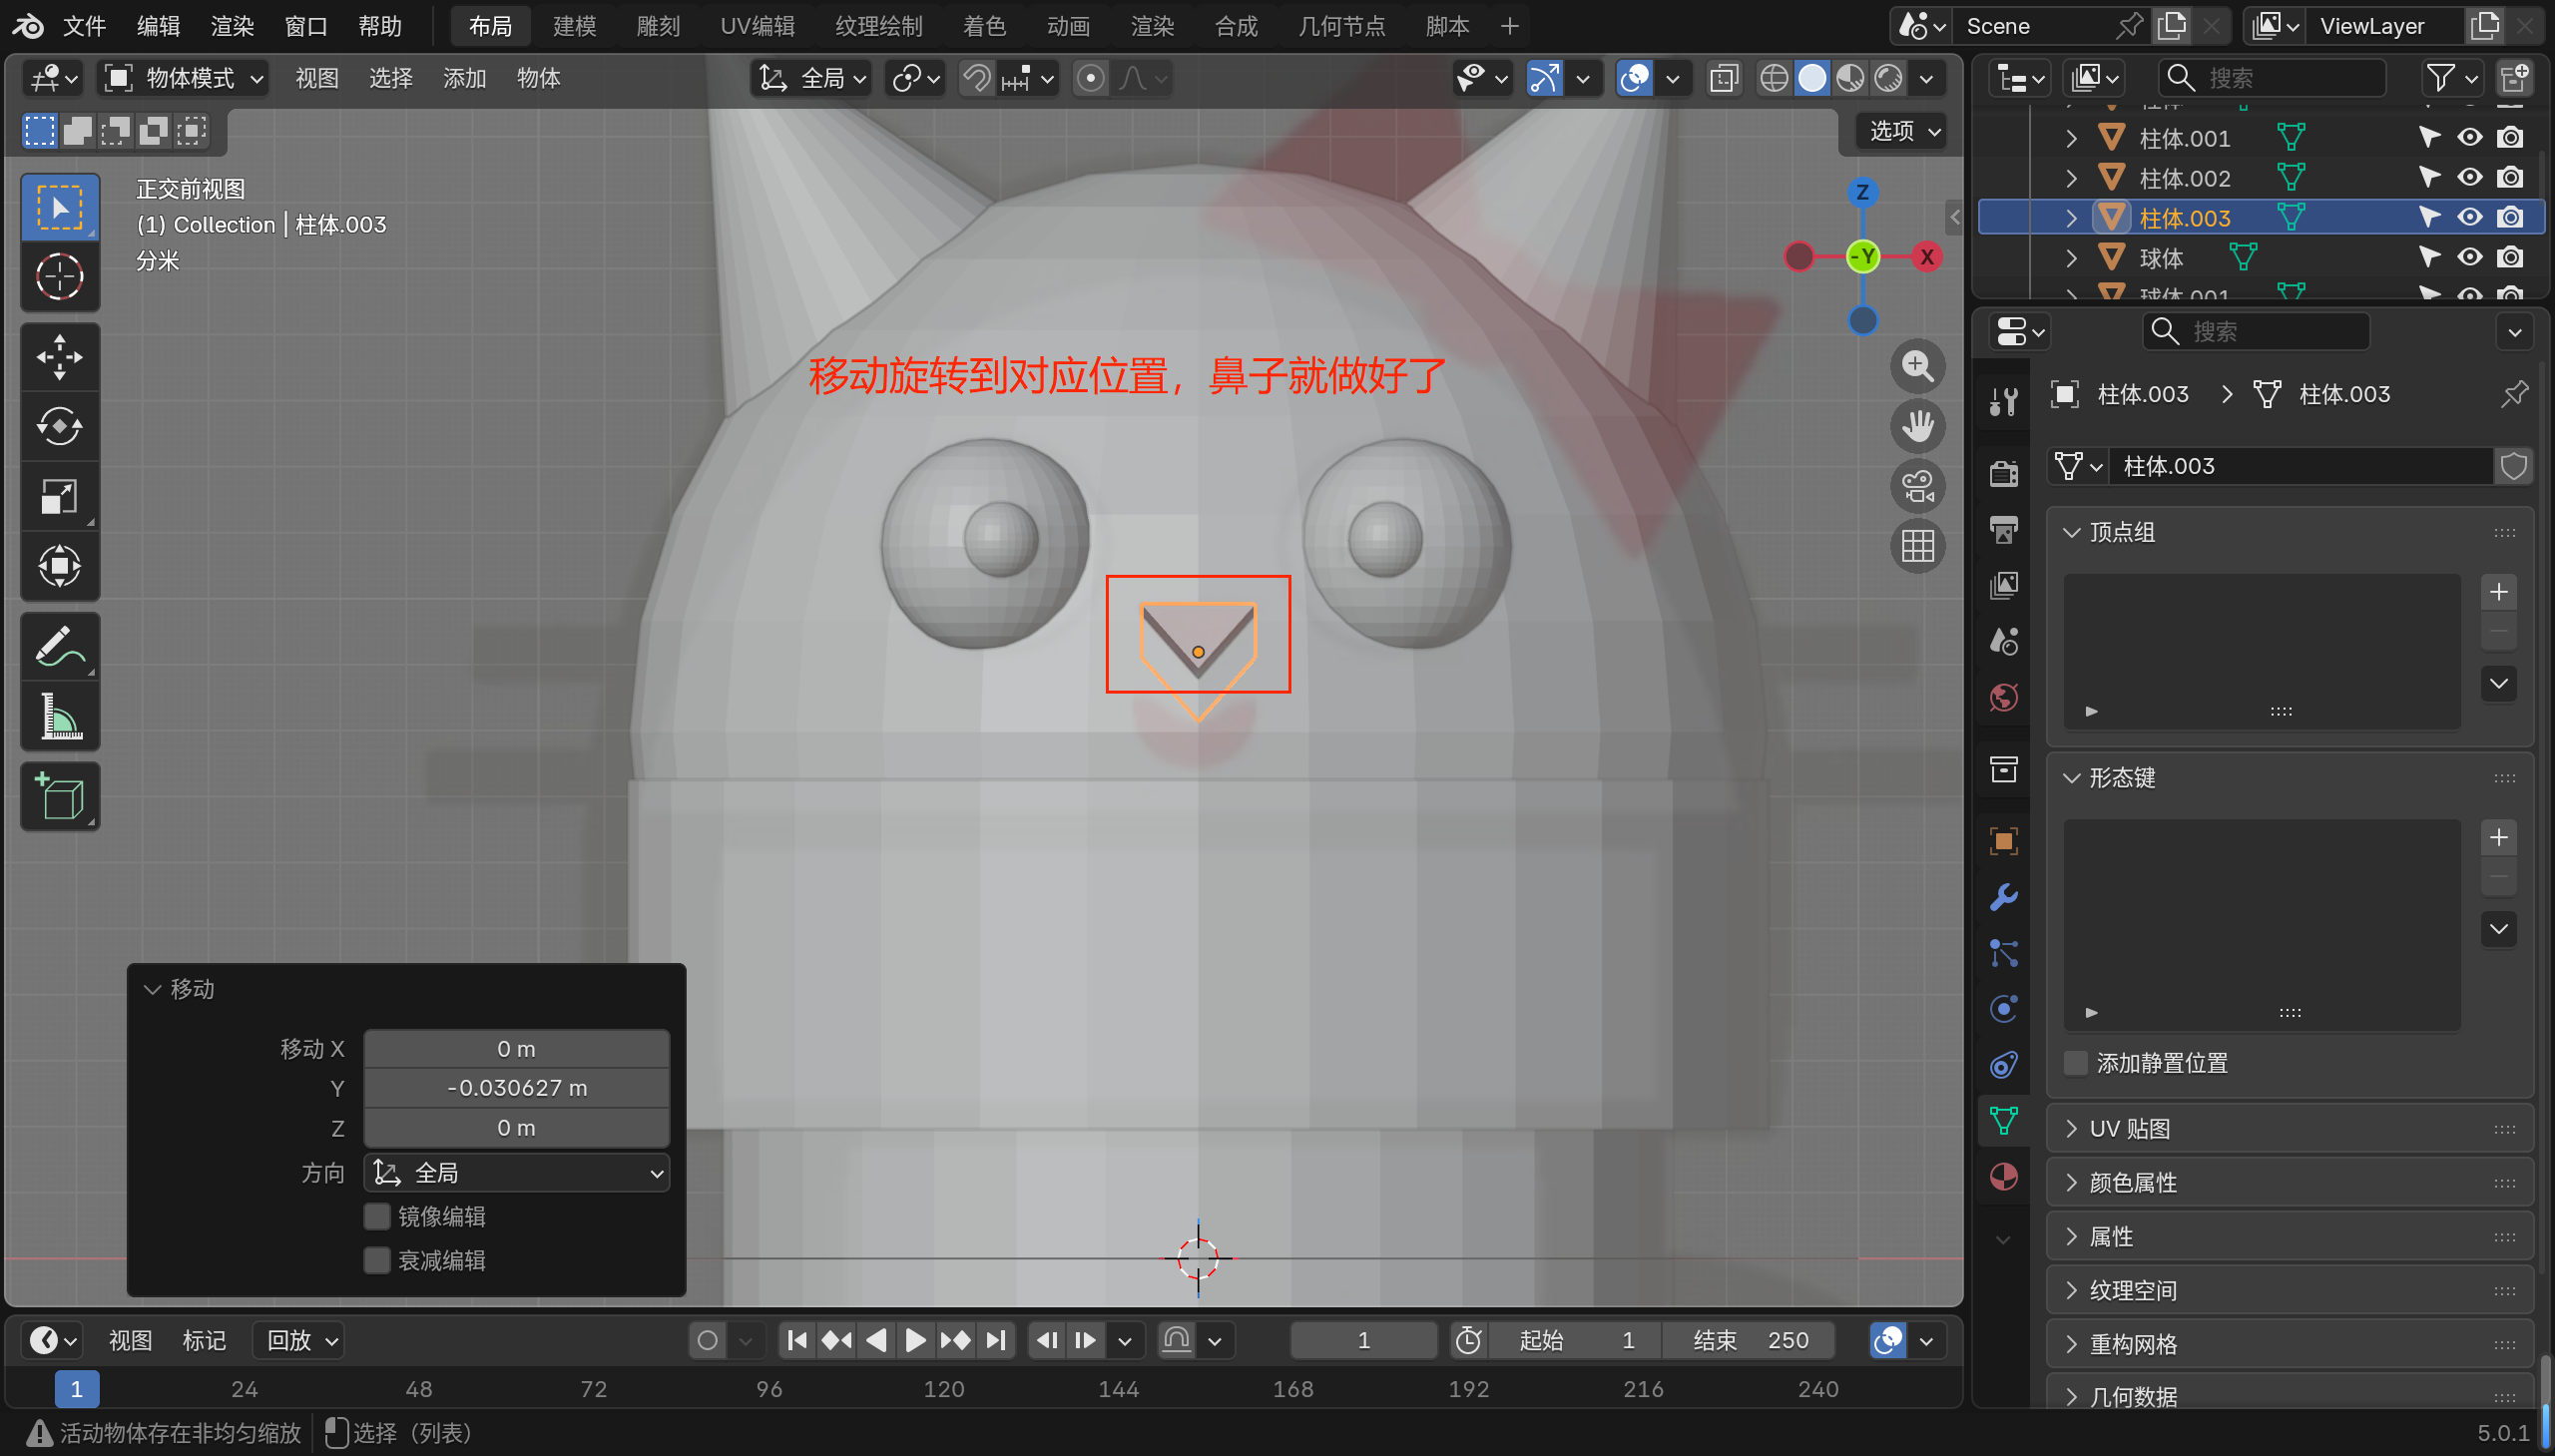Select the Rotate tool
The image size is (2555, 1456).
click(x=59, y=427)
